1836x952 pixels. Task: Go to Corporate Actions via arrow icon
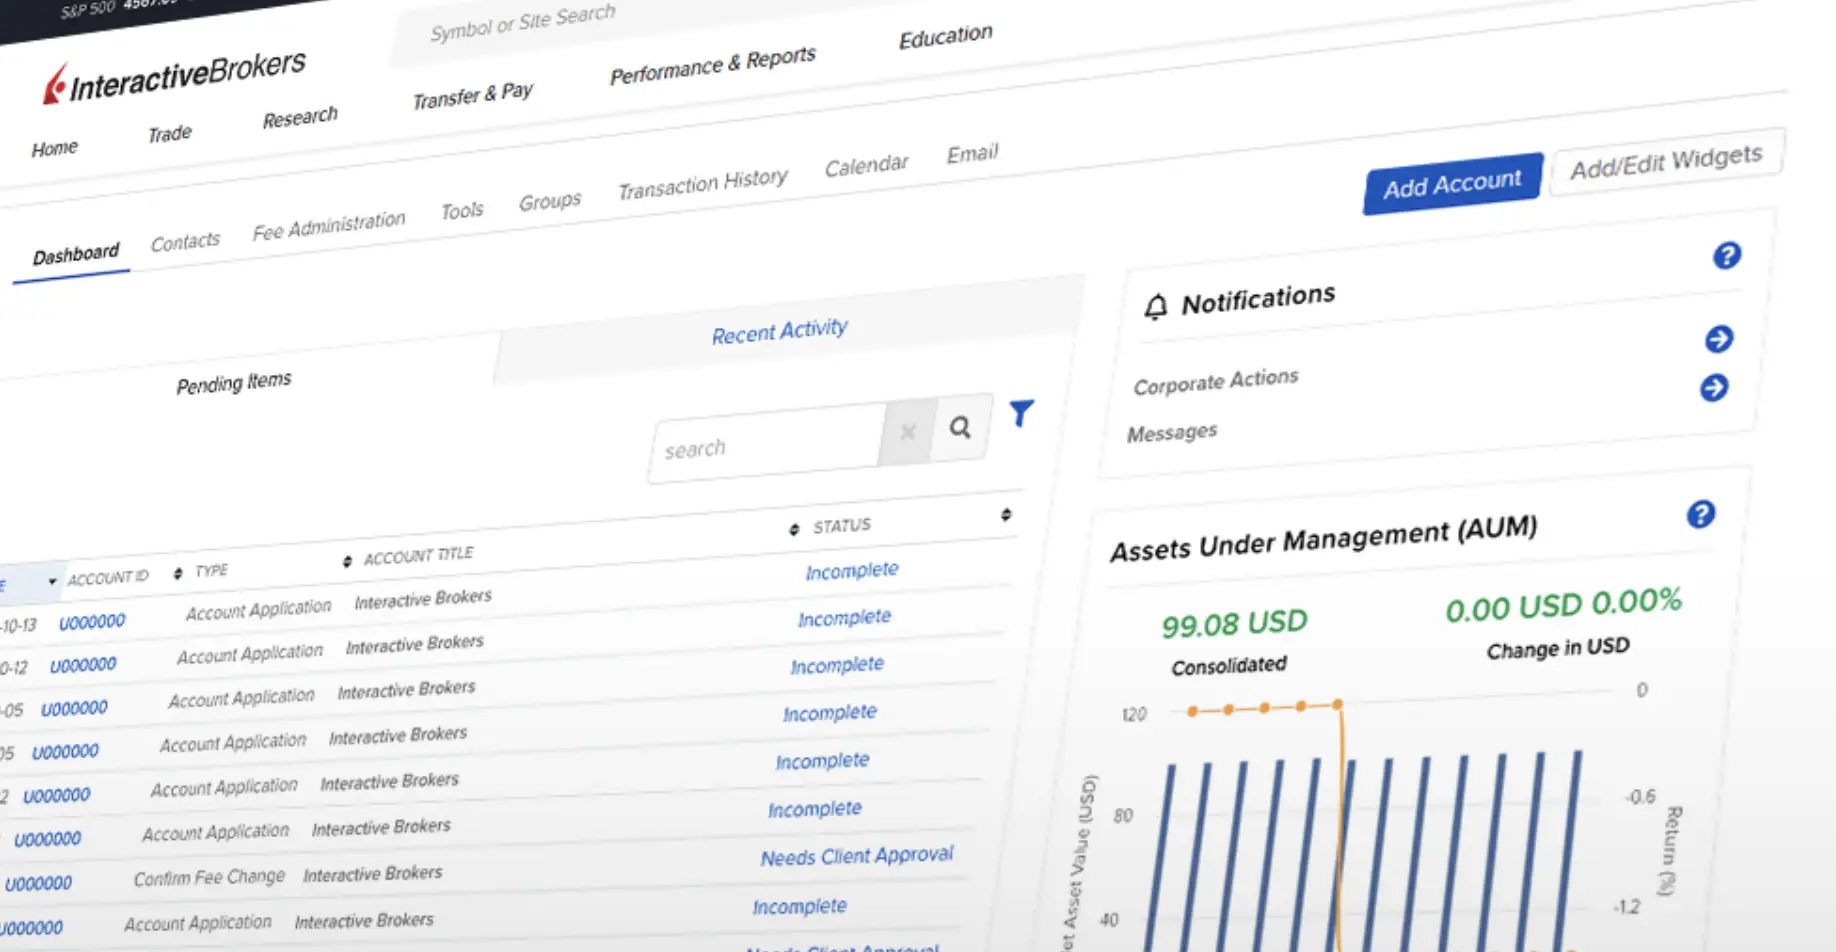click(1719, 339)
